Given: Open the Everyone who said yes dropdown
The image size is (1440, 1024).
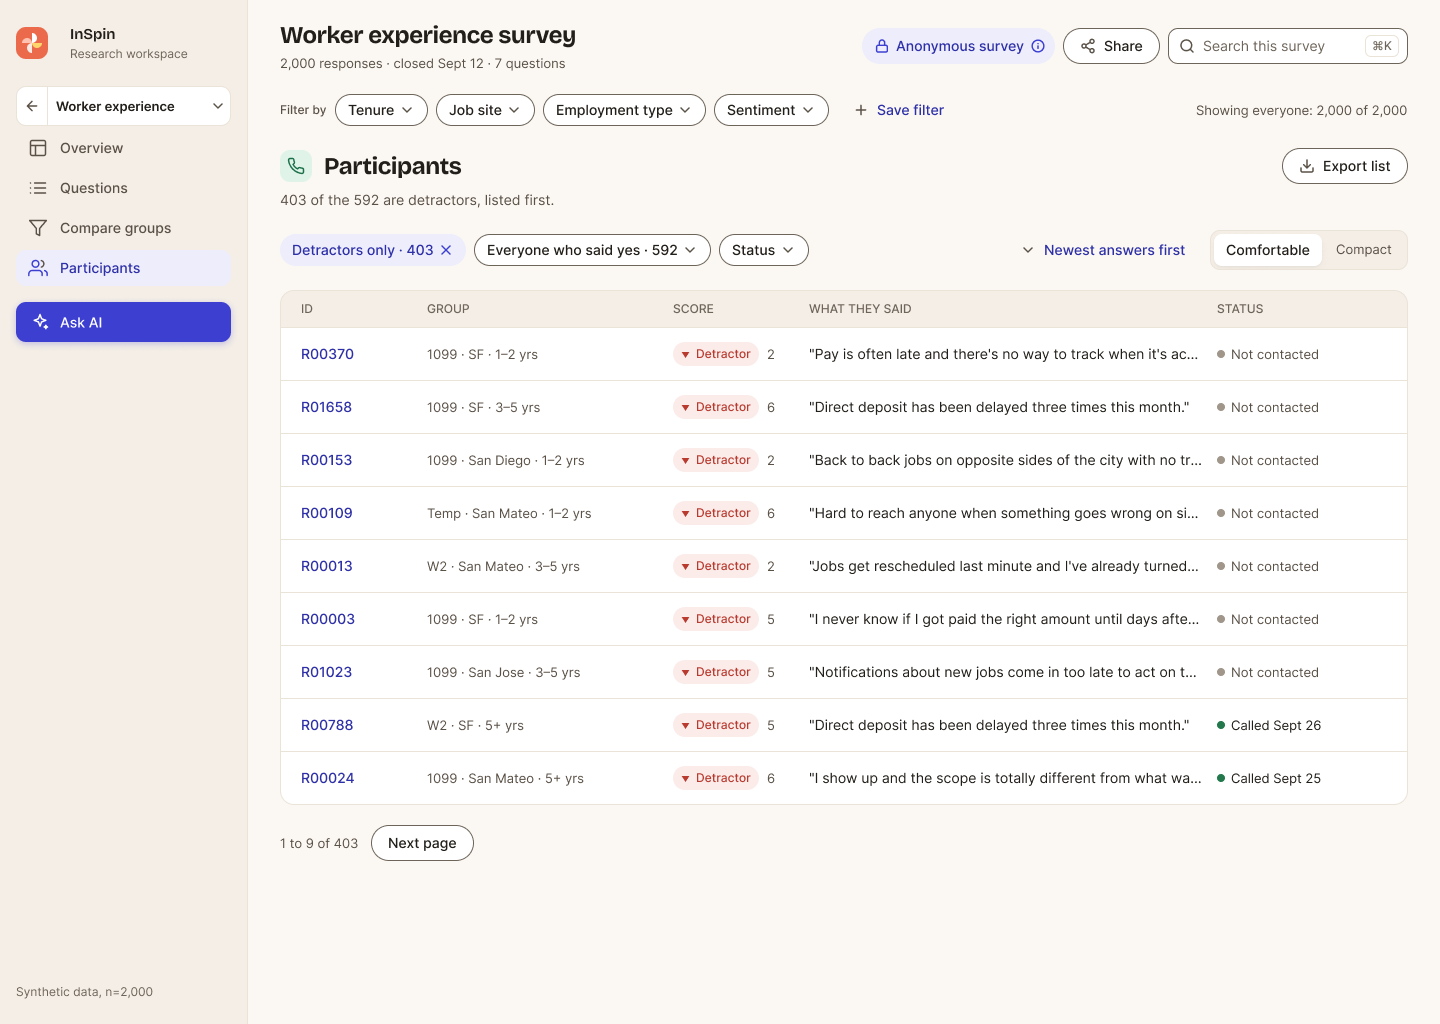Looking at the screenshot, I should coord(592,250).
